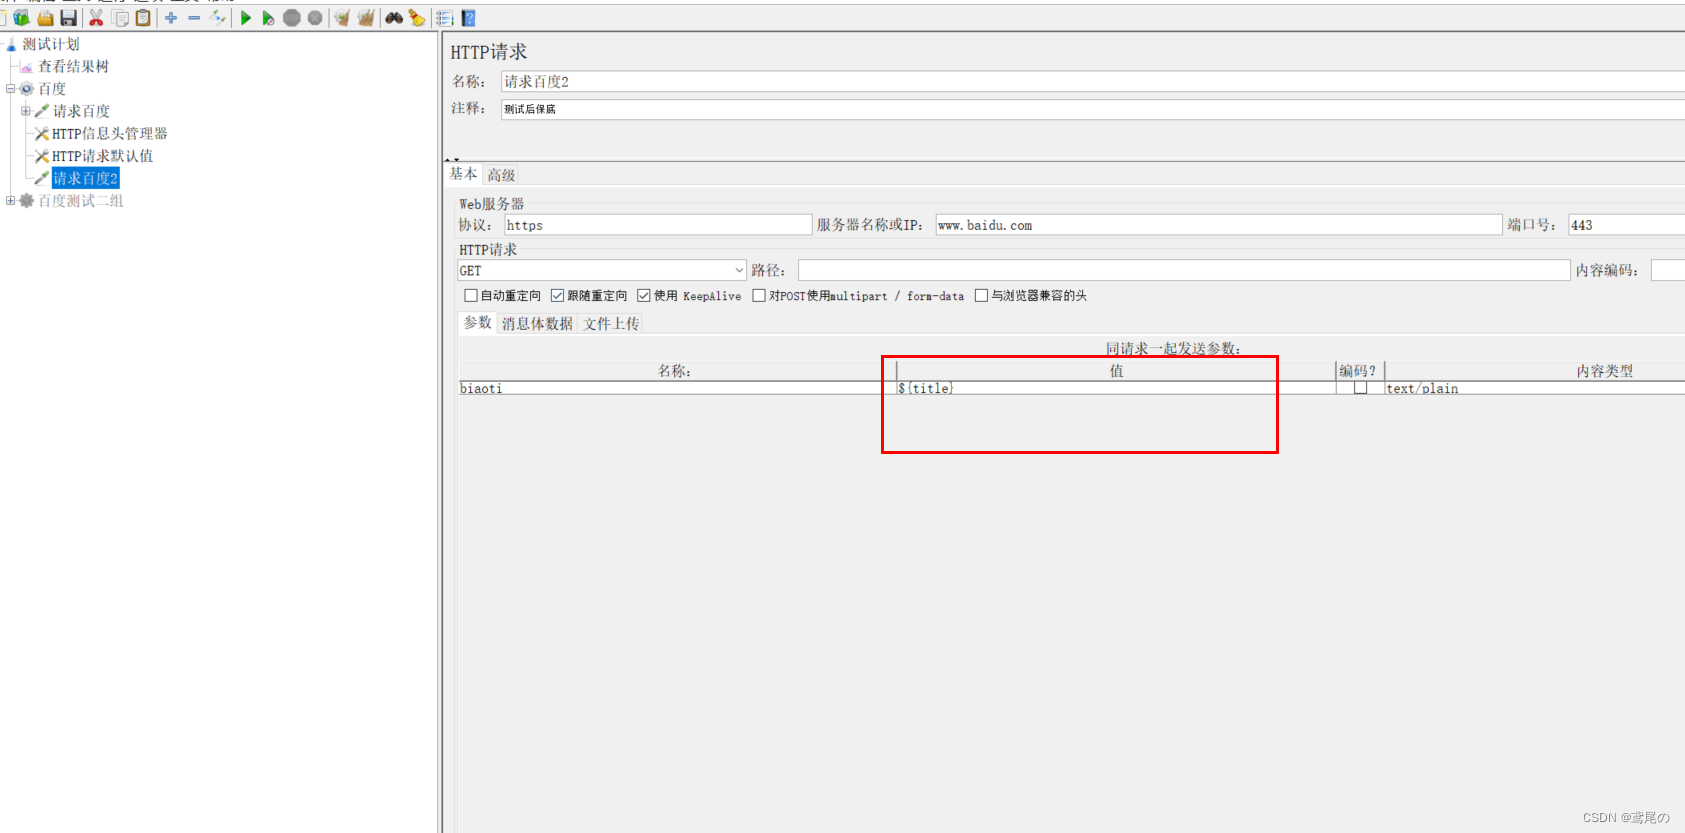Select 测试计划 root node in tree
The width and height of the screenshot is (1685, 833).
[51, 44]
